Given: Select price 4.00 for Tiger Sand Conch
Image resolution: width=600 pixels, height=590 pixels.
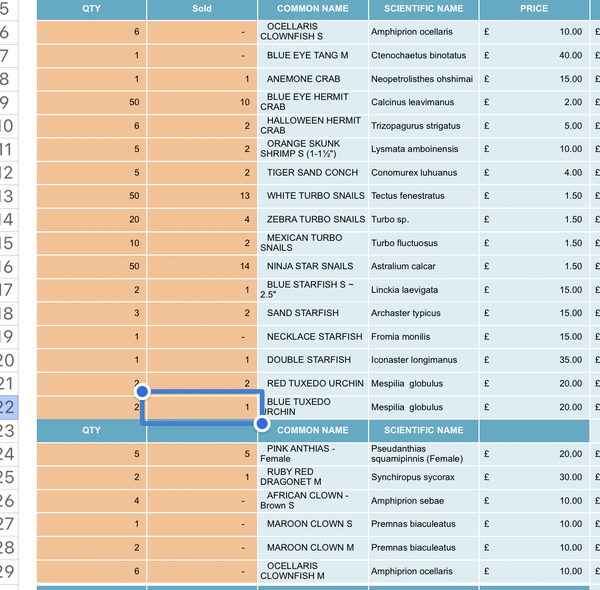Looking at the screenshot, I should pos(534,173).
